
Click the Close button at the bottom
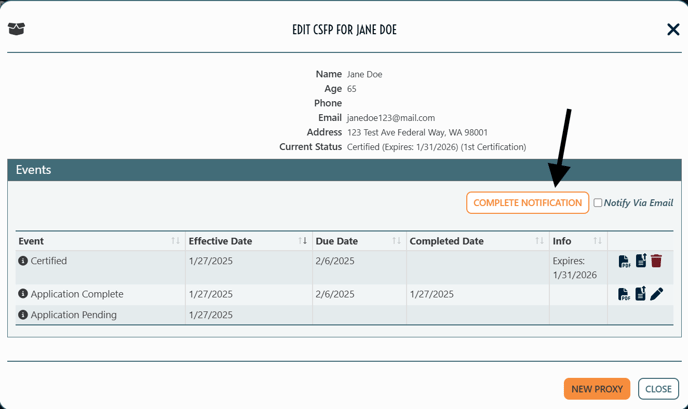(658, 389)
